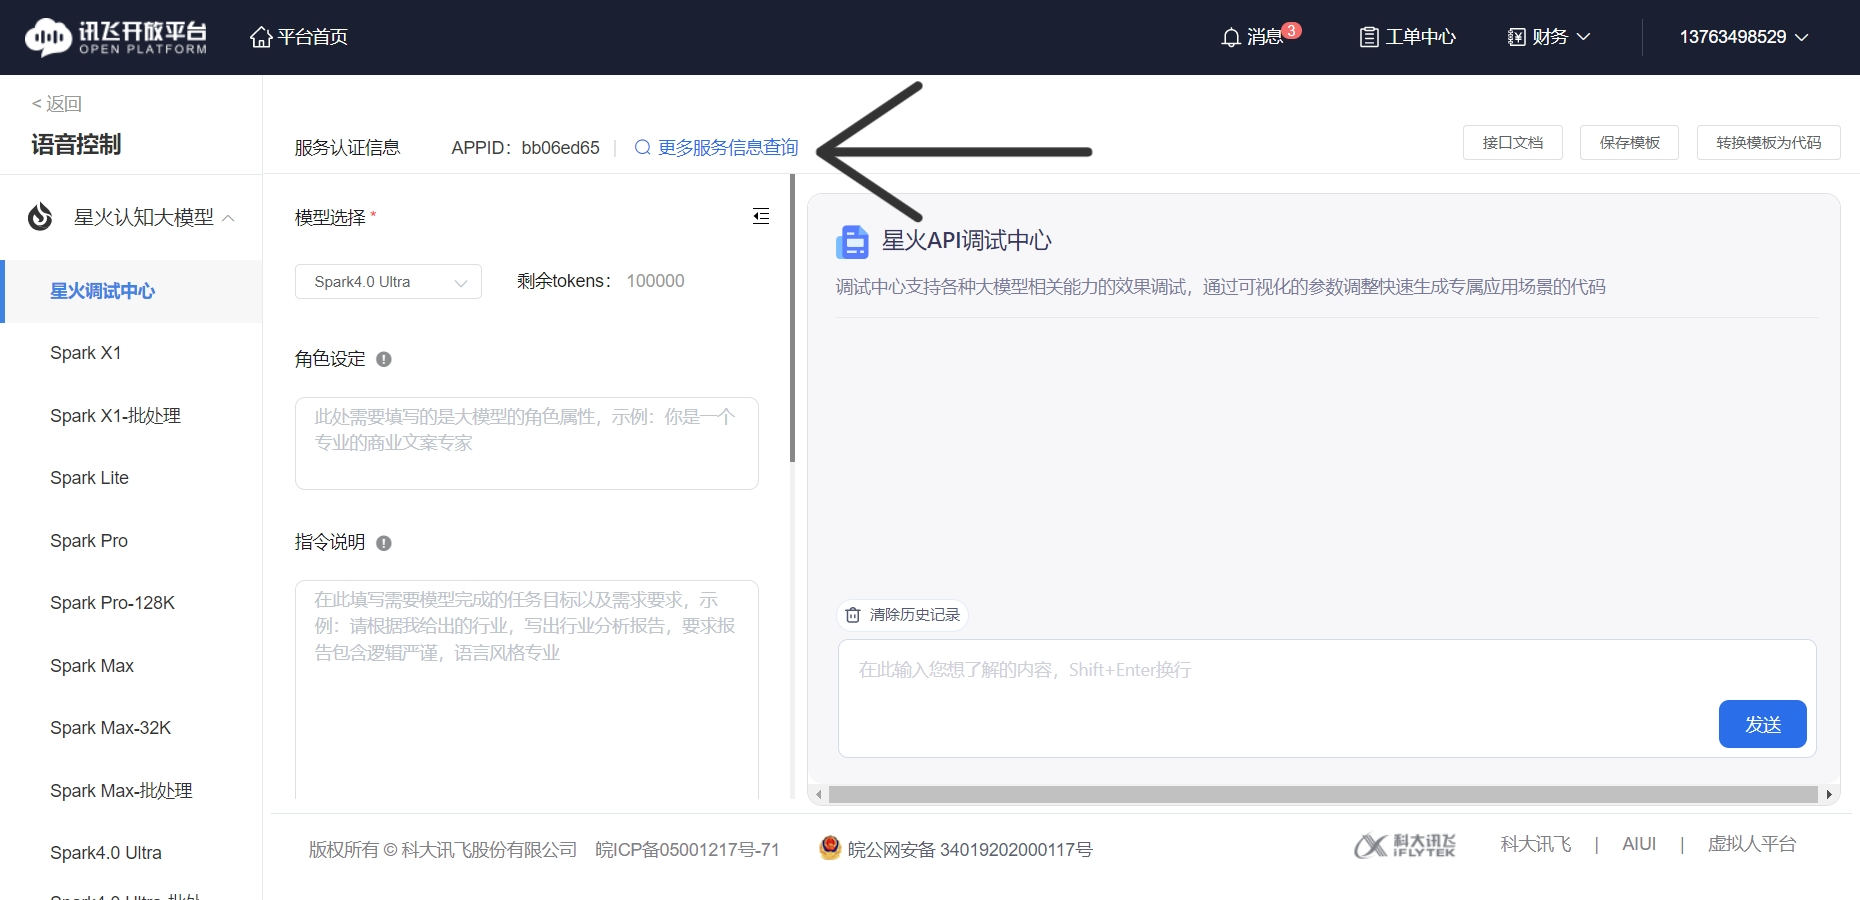Click the police badge icon in footer
This screenshot has height=900, width=1860.
(x=830, y=848)
